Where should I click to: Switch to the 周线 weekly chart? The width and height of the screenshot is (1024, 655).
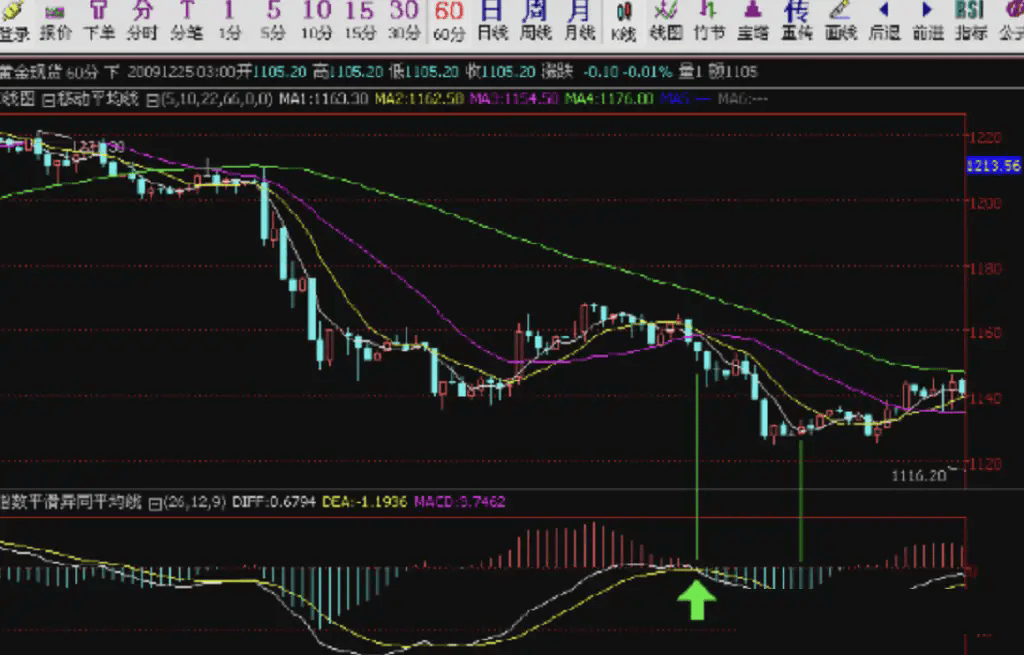(x=536, y=21)
